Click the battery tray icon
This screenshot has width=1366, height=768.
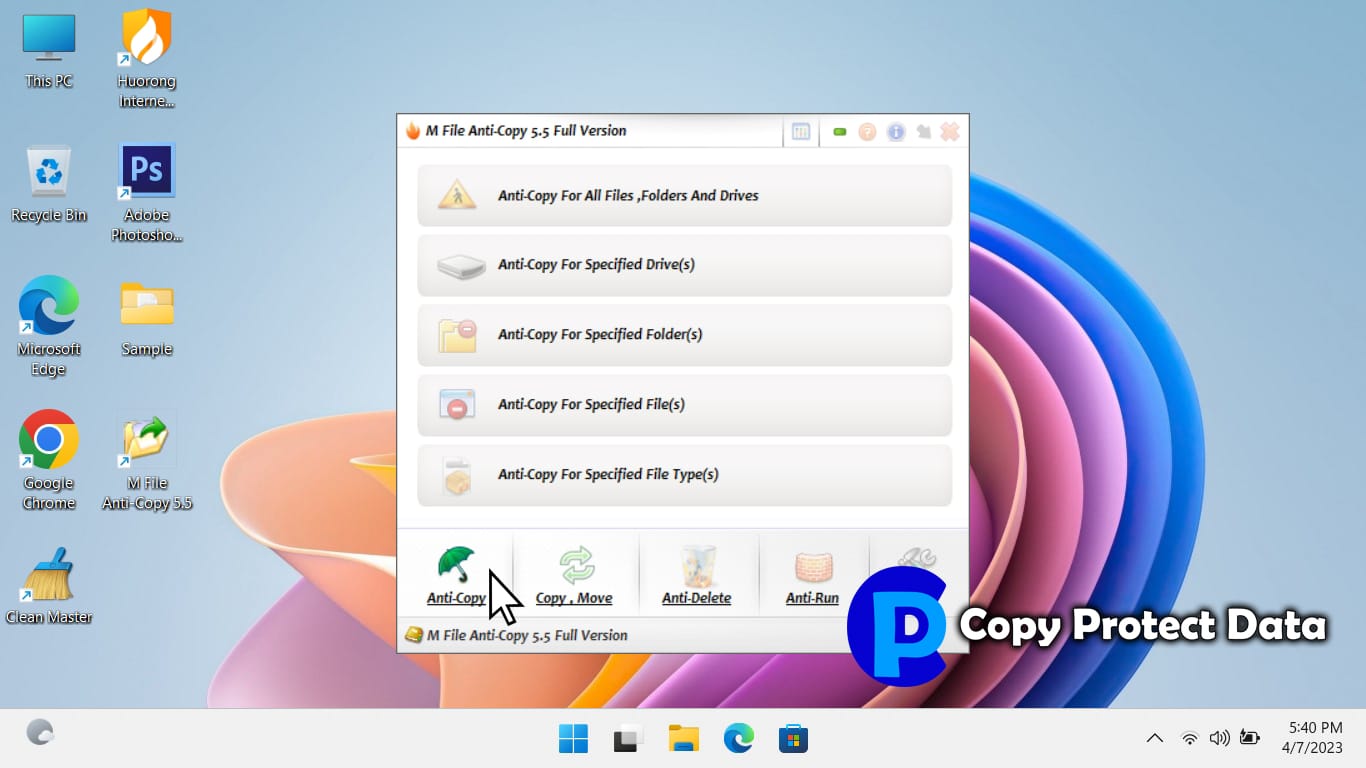(1249, 738)
